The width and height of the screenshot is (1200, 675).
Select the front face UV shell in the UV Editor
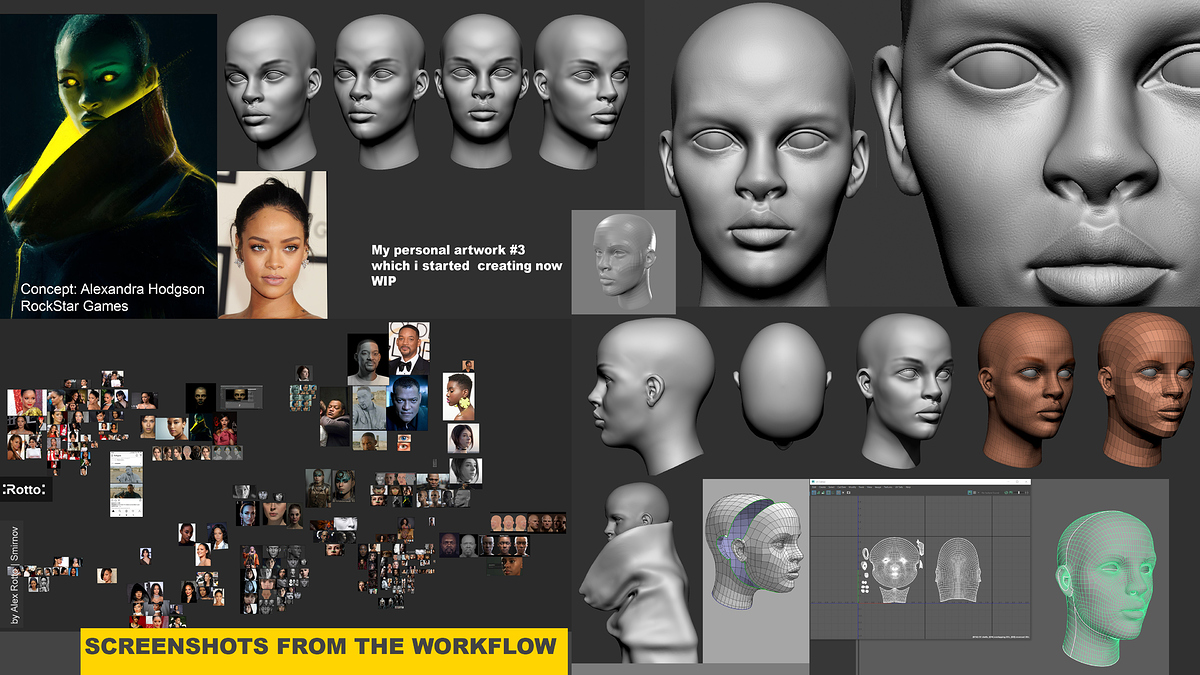pyautogui.click(x=894, y=563)
